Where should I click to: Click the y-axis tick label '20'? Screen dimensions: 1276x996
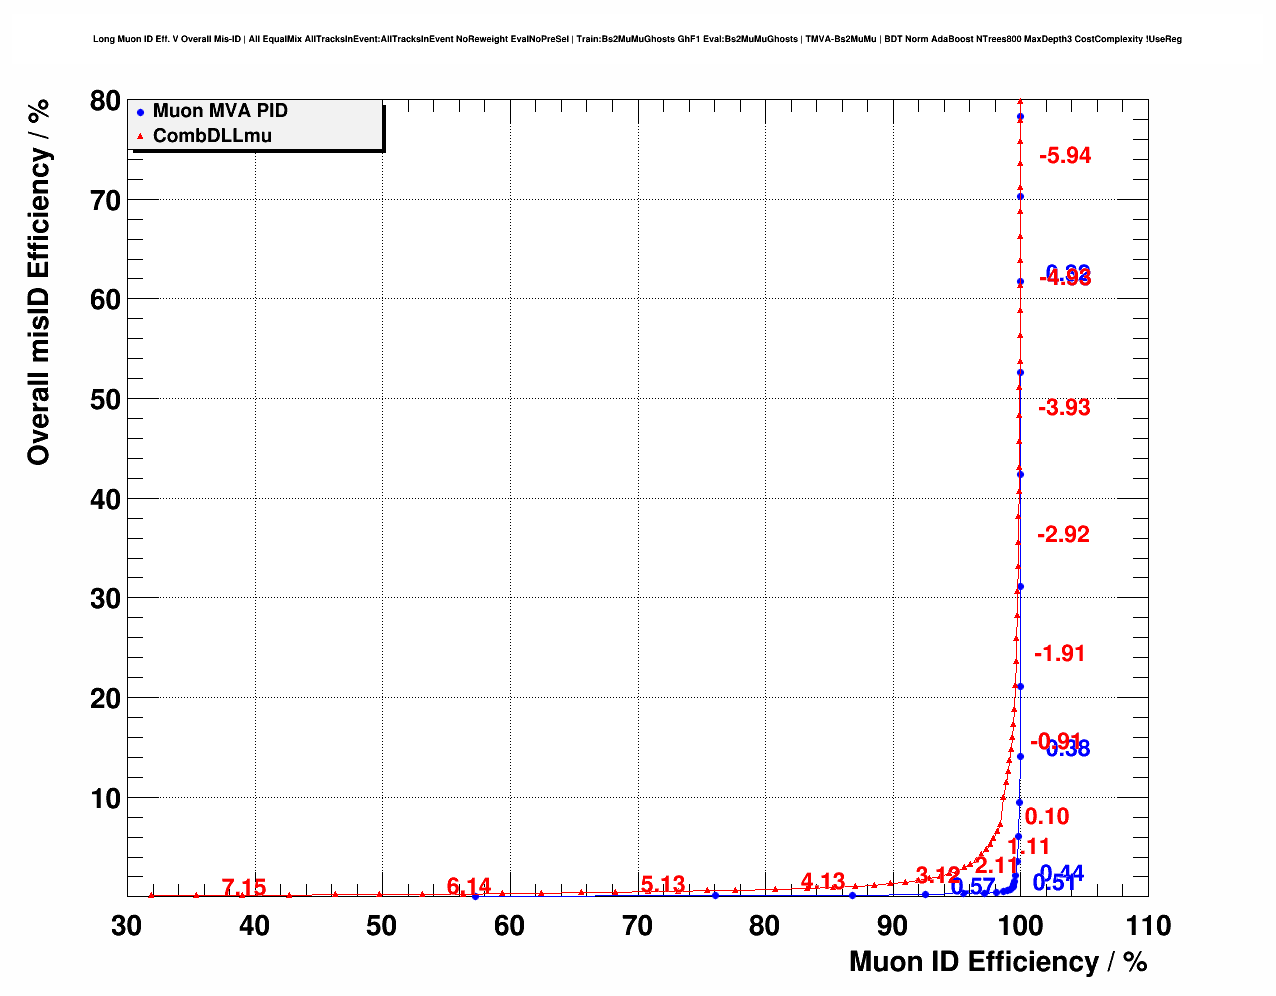104,699
